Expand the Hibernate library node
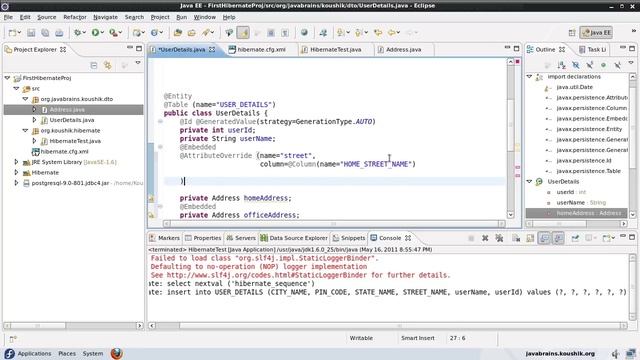 pyautogui.click(x=16, y=172)
